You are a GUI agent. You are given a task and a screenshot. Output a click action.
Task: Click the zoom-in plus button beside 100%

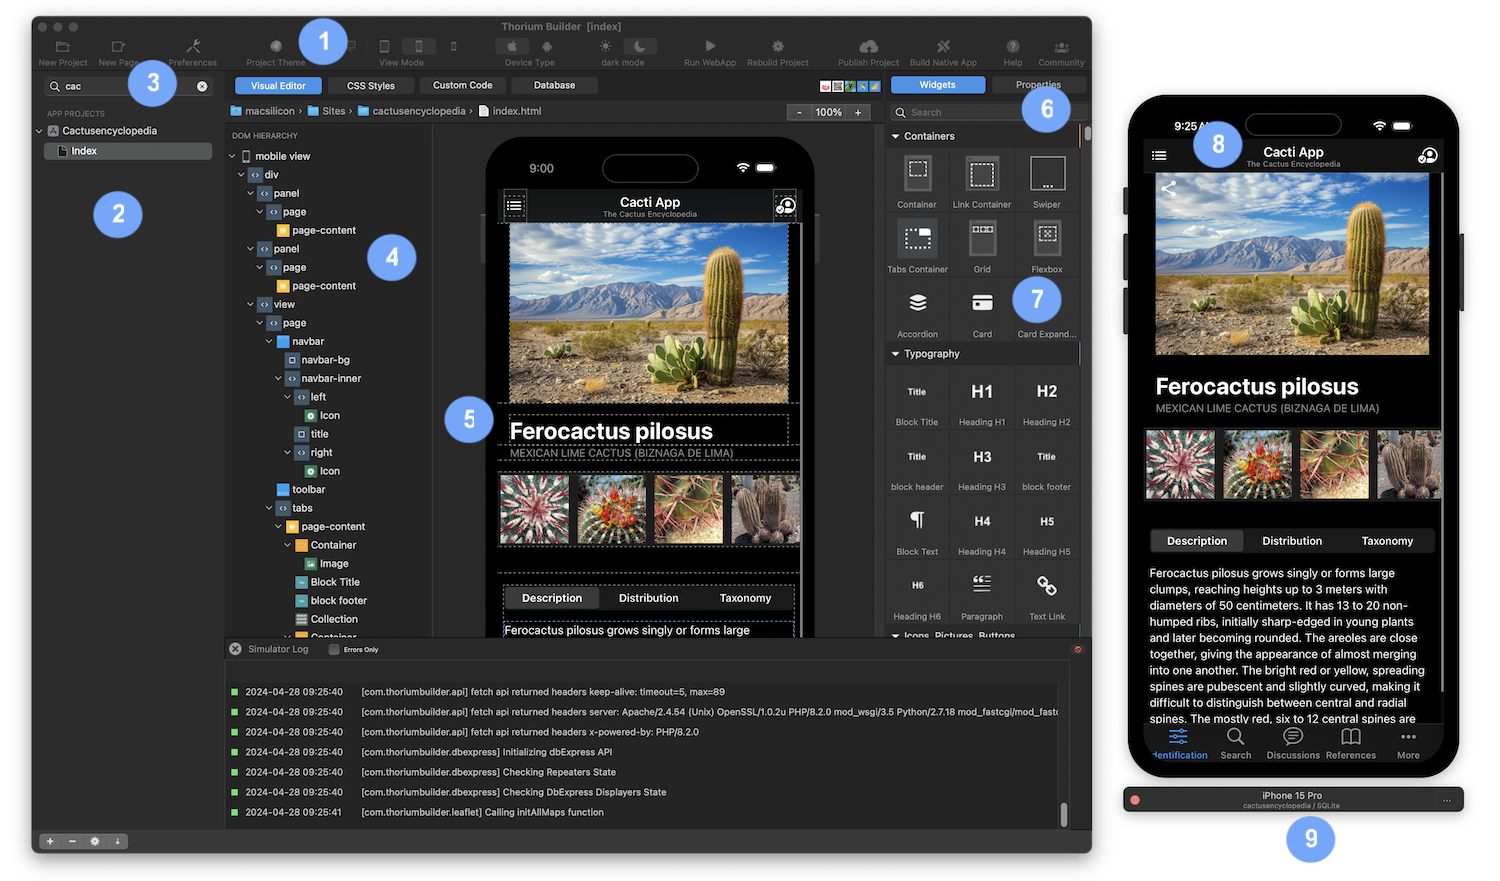tap(858, 113)
